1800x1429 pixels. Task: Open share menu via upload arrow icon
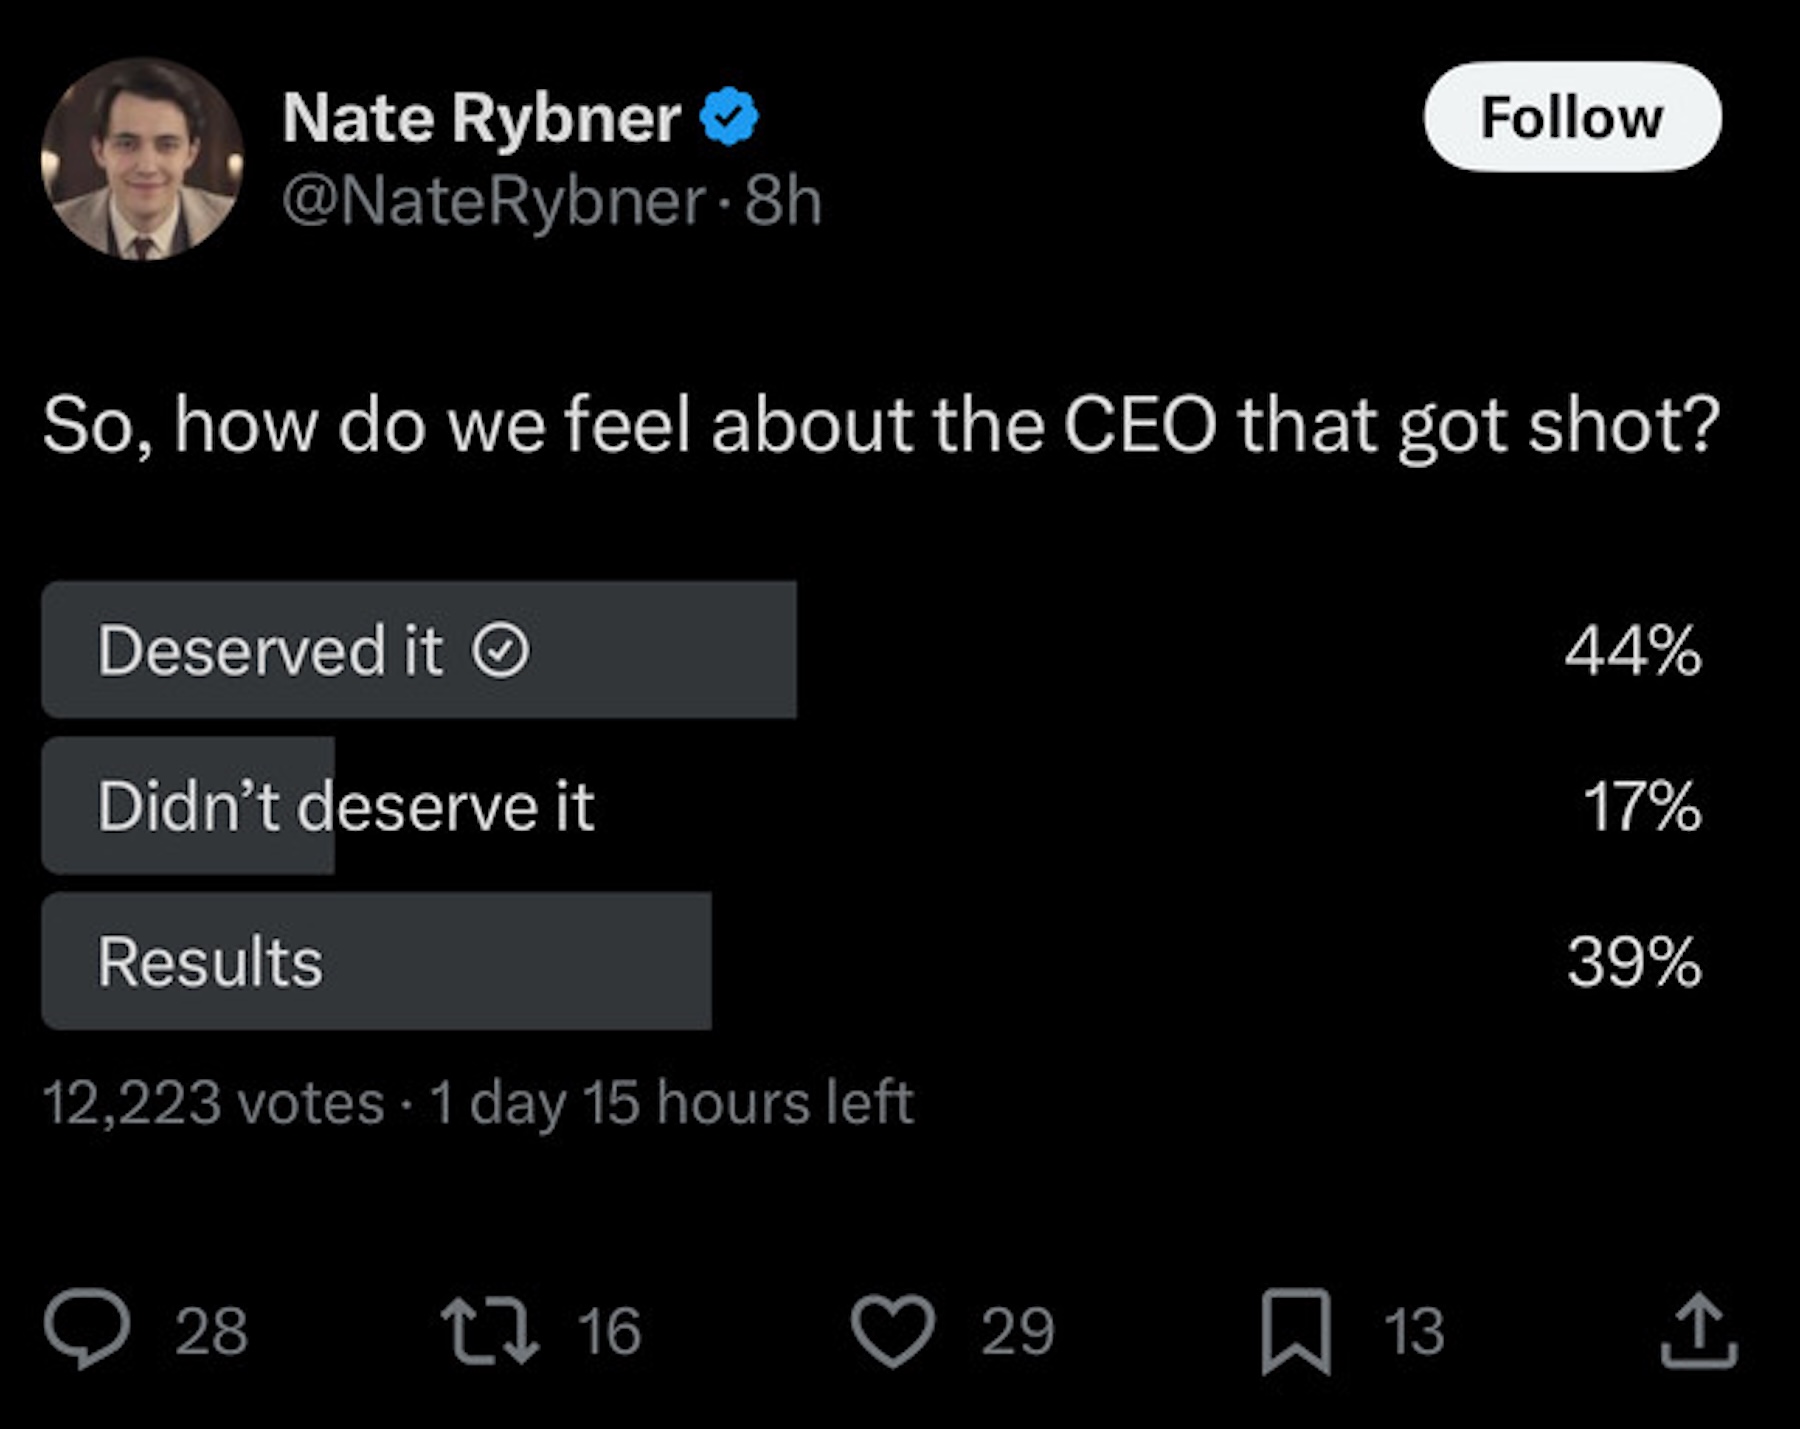click(x=1699, y=1331)
